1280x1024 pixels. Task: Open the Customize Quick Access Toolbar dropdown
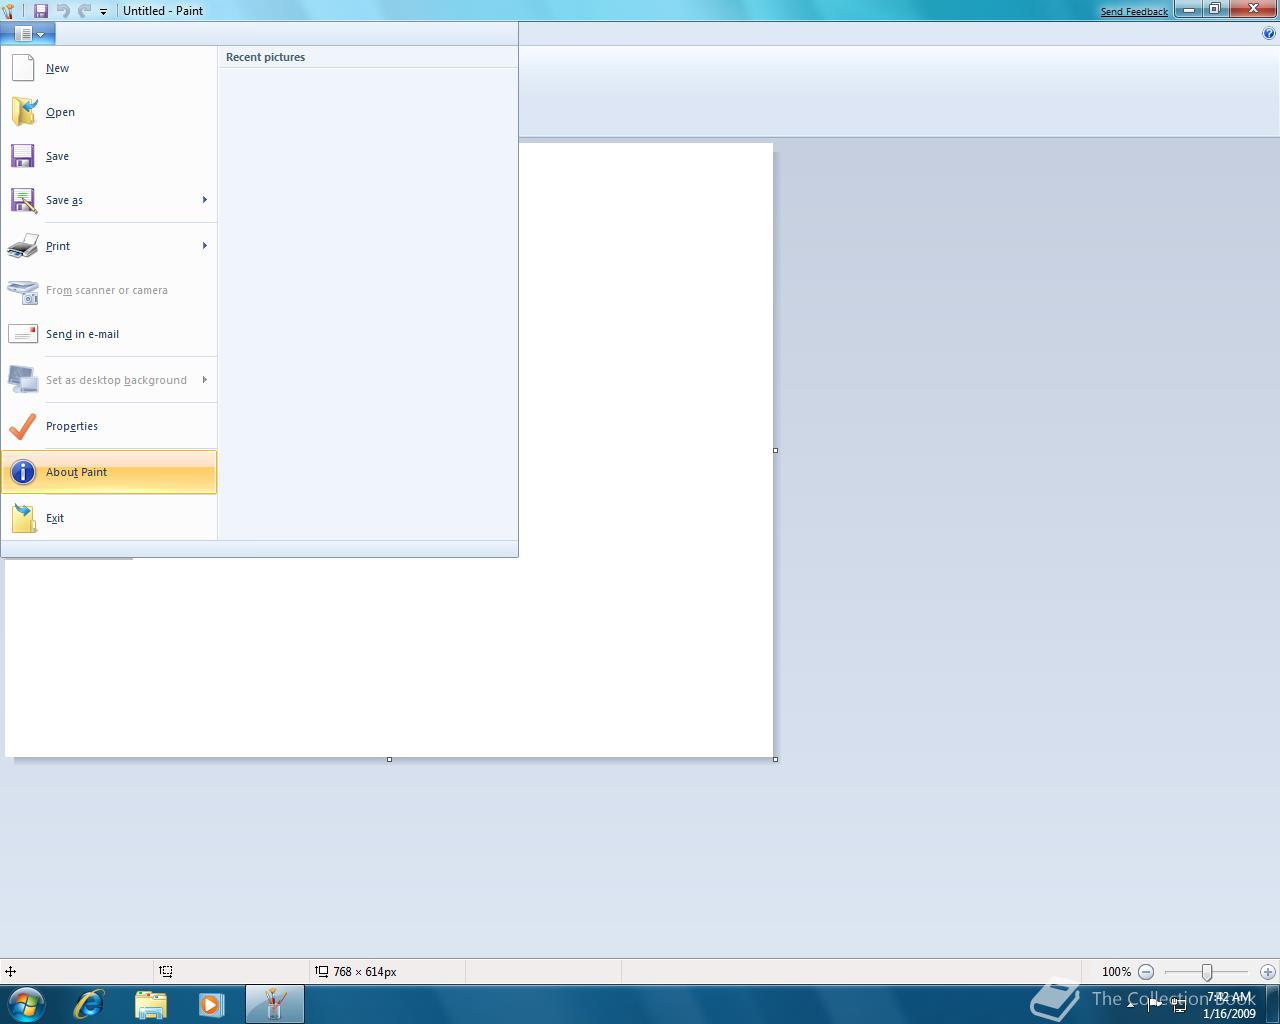[103, 12]
